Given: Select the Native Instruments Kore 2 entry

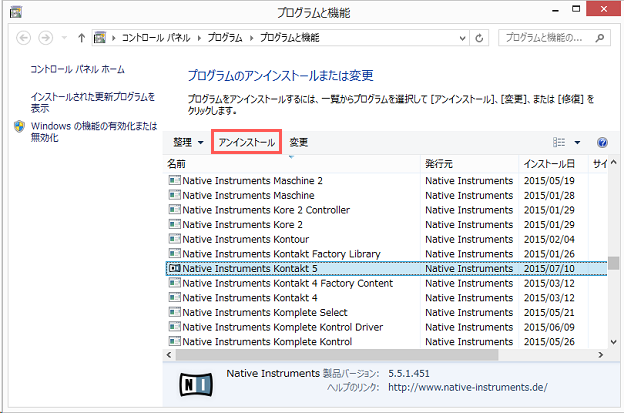Looking at the screenshot, I should tap(385, 225).
